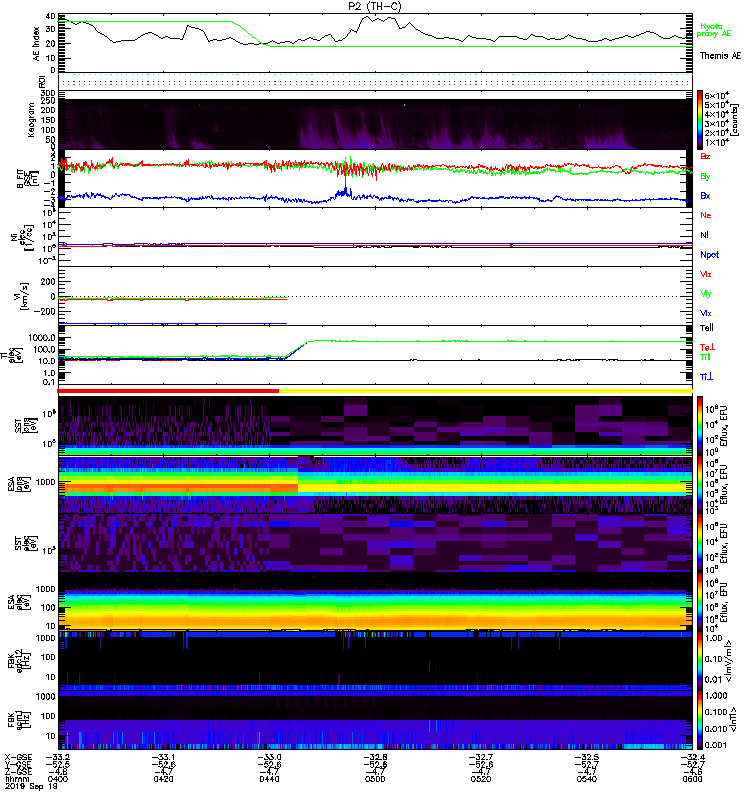Click the SST ions spectrogram panel
Screen dimensions: 750x800
coord(375,425)
